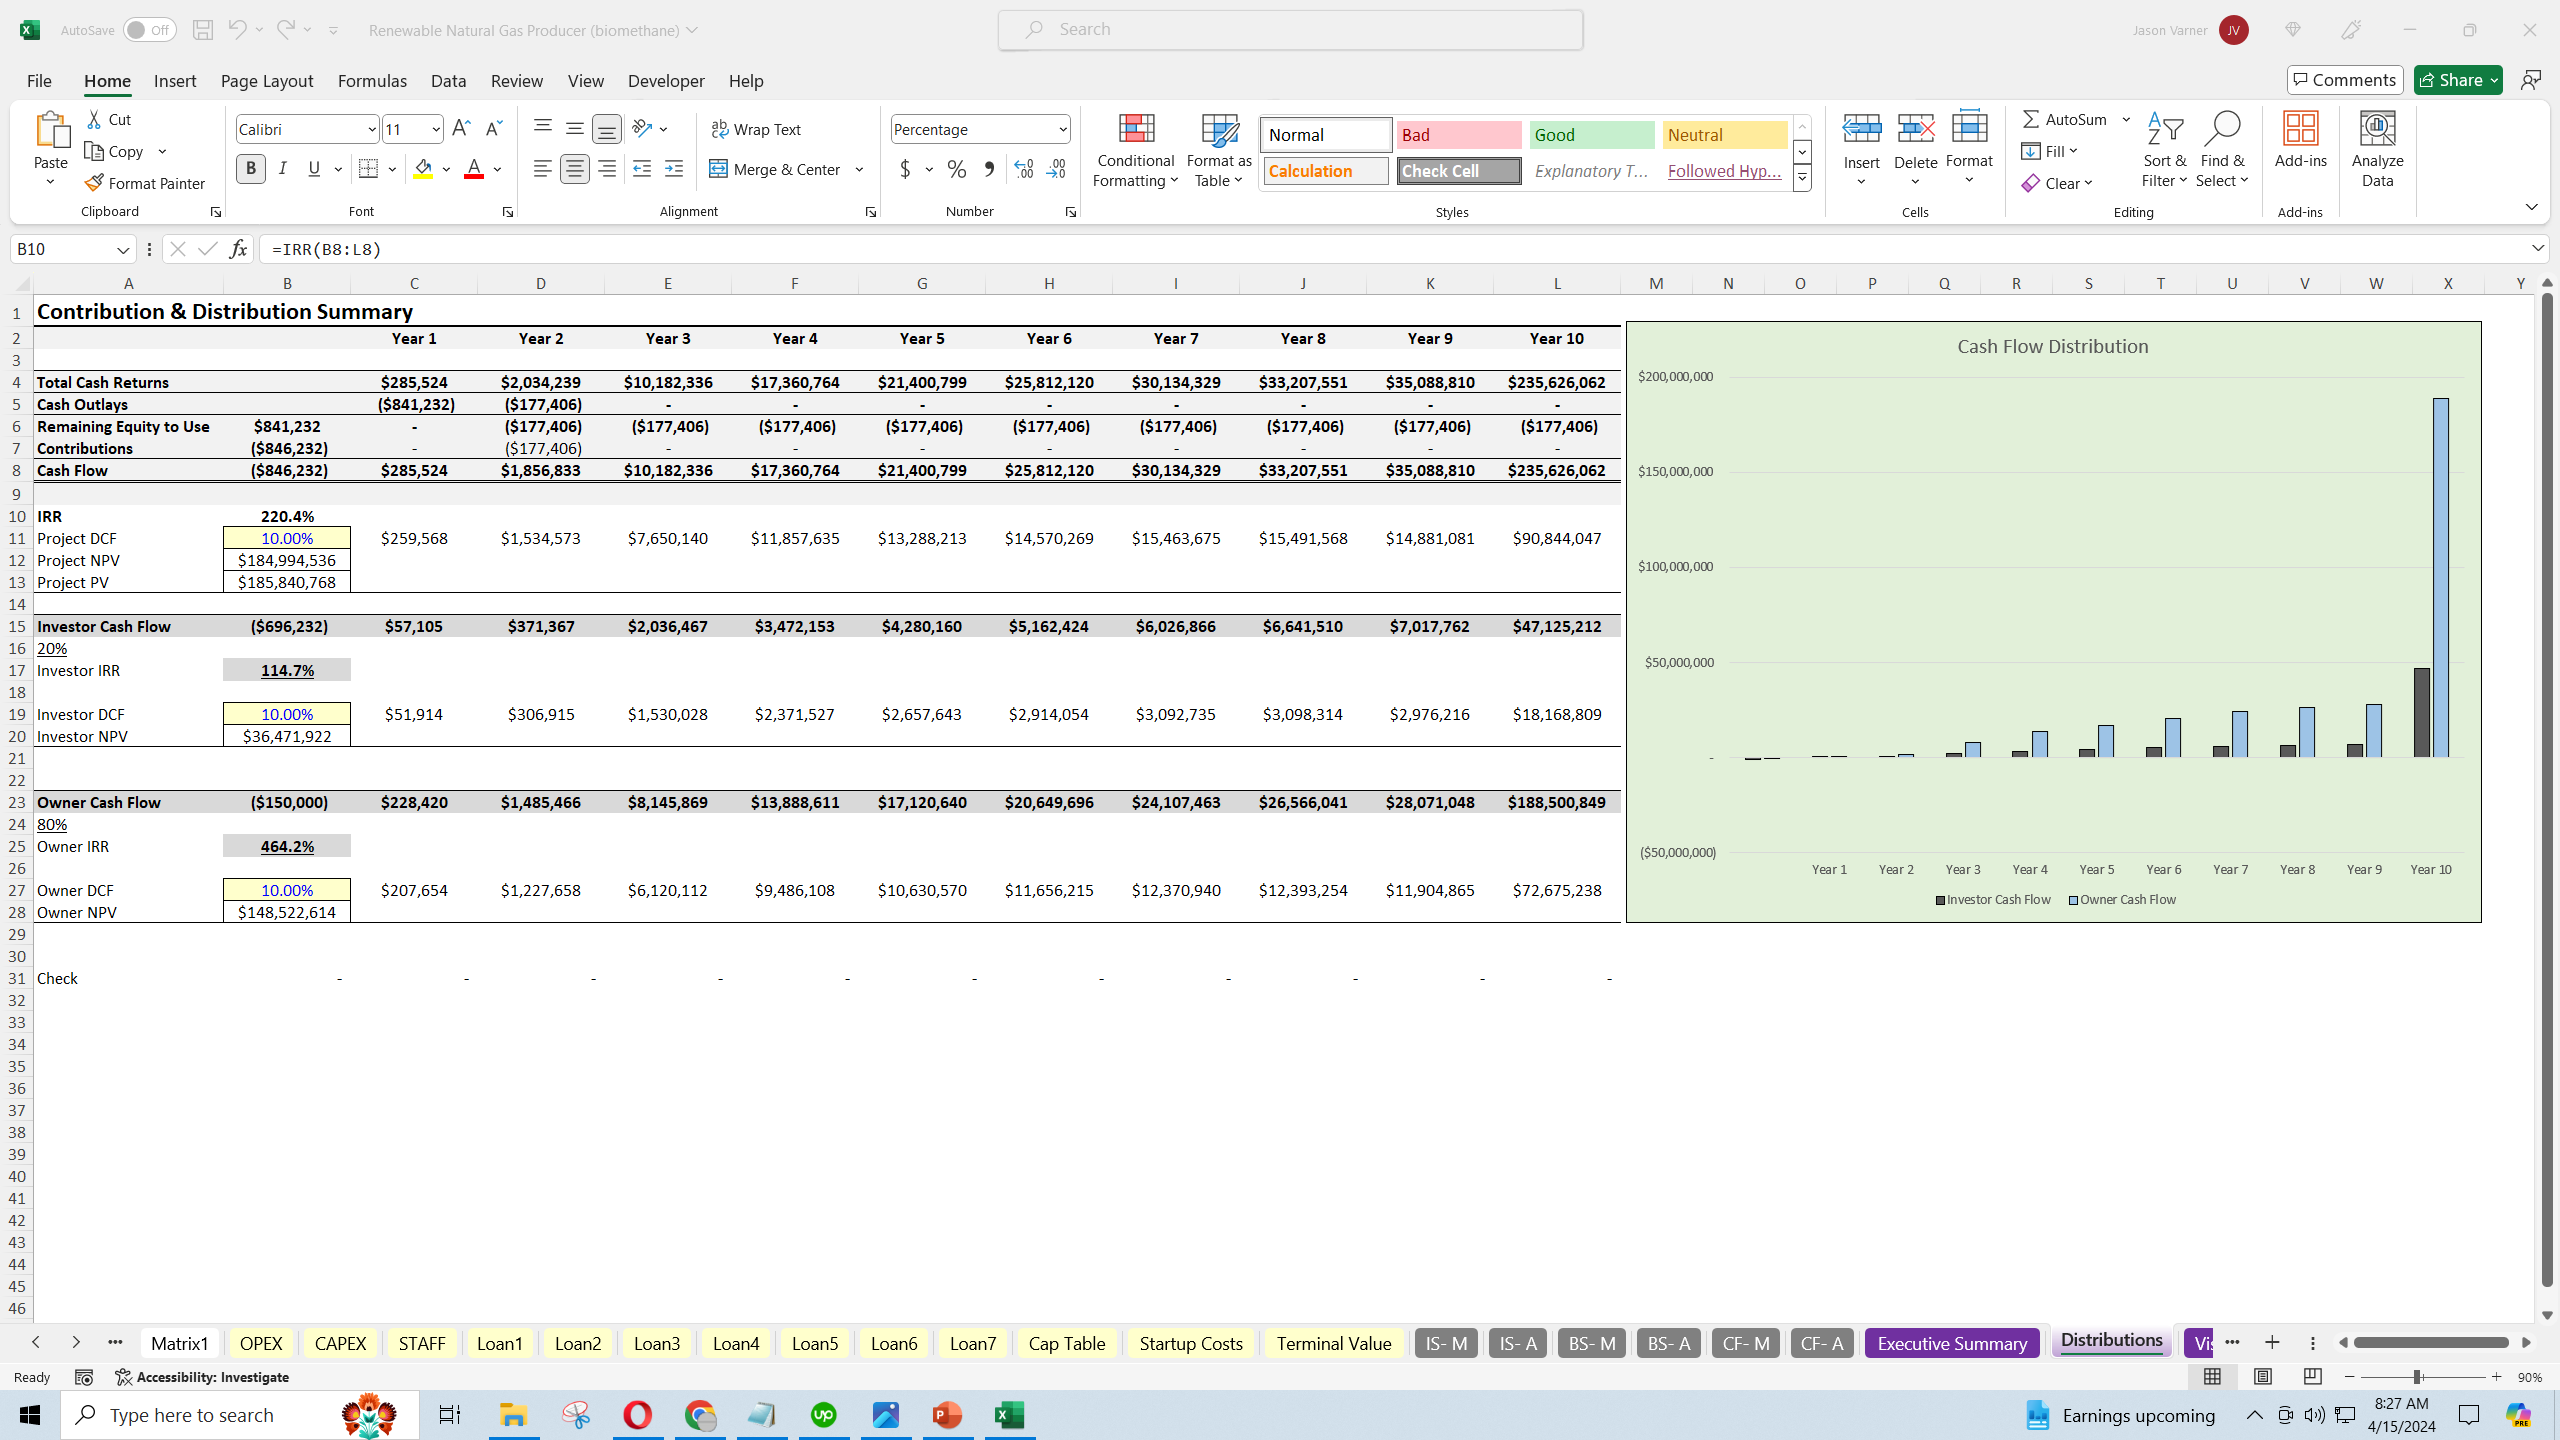Click in the Search box
The image size is (2560, 1440).
pos(1290,30)
